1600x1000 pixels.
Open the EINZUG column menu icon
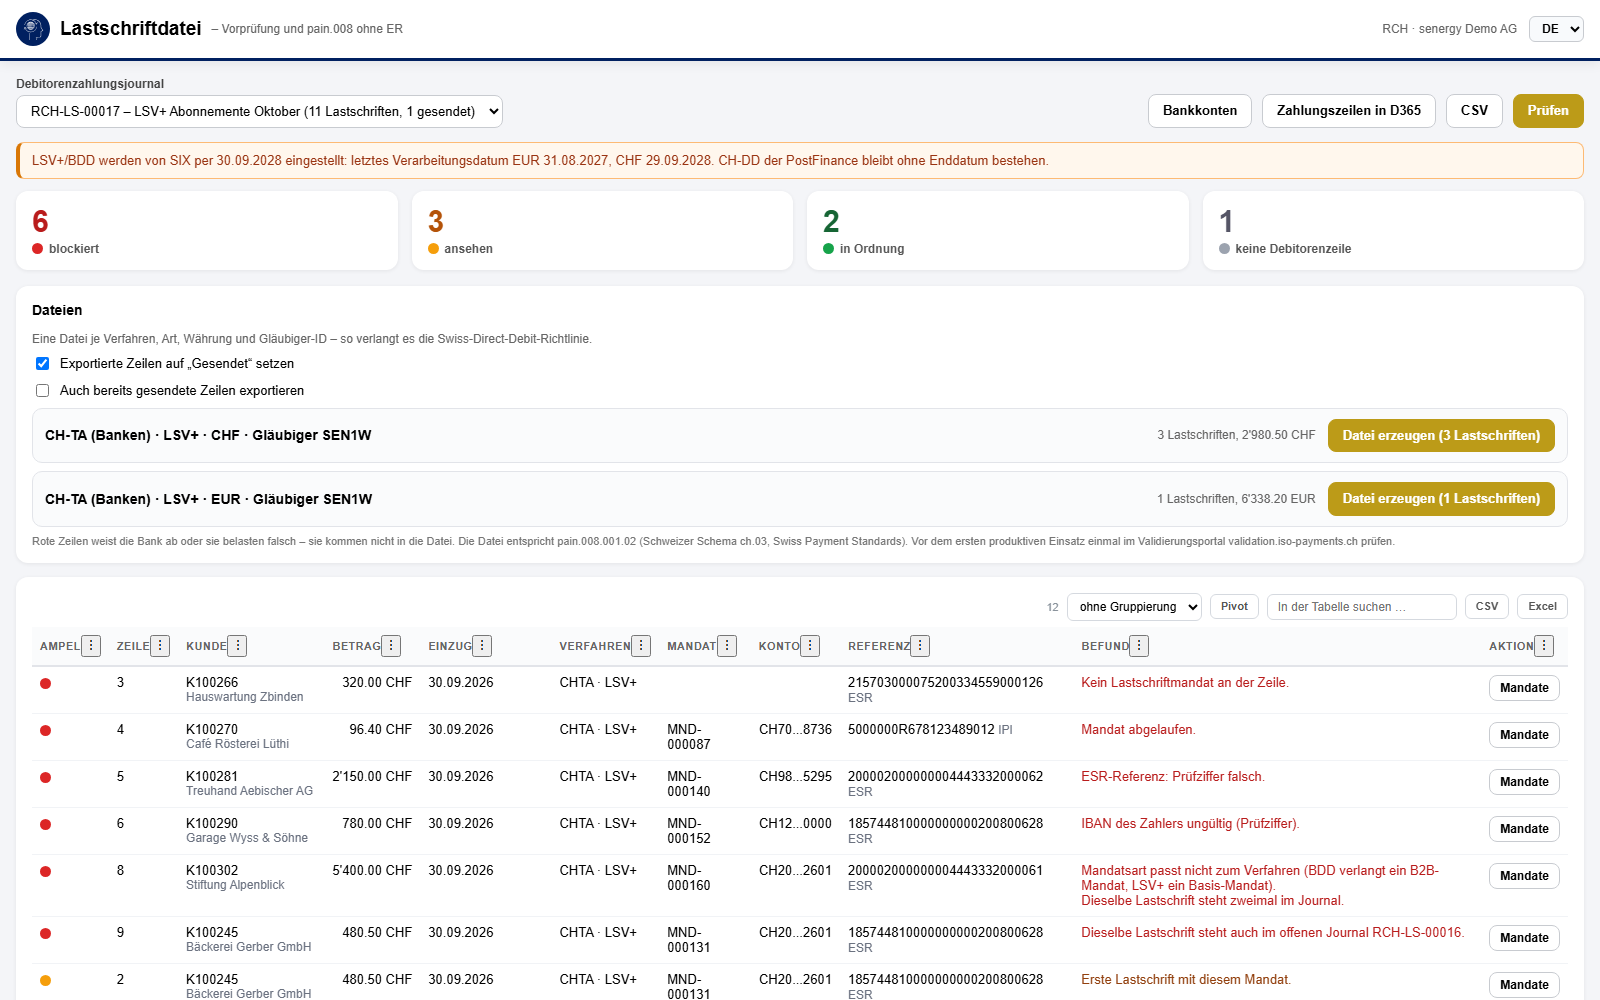pos(482,646)
